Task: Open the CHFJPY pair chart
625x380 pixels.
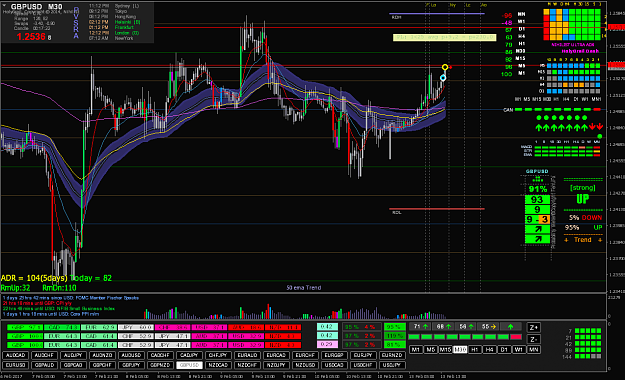Action: [x=218, y=355]
